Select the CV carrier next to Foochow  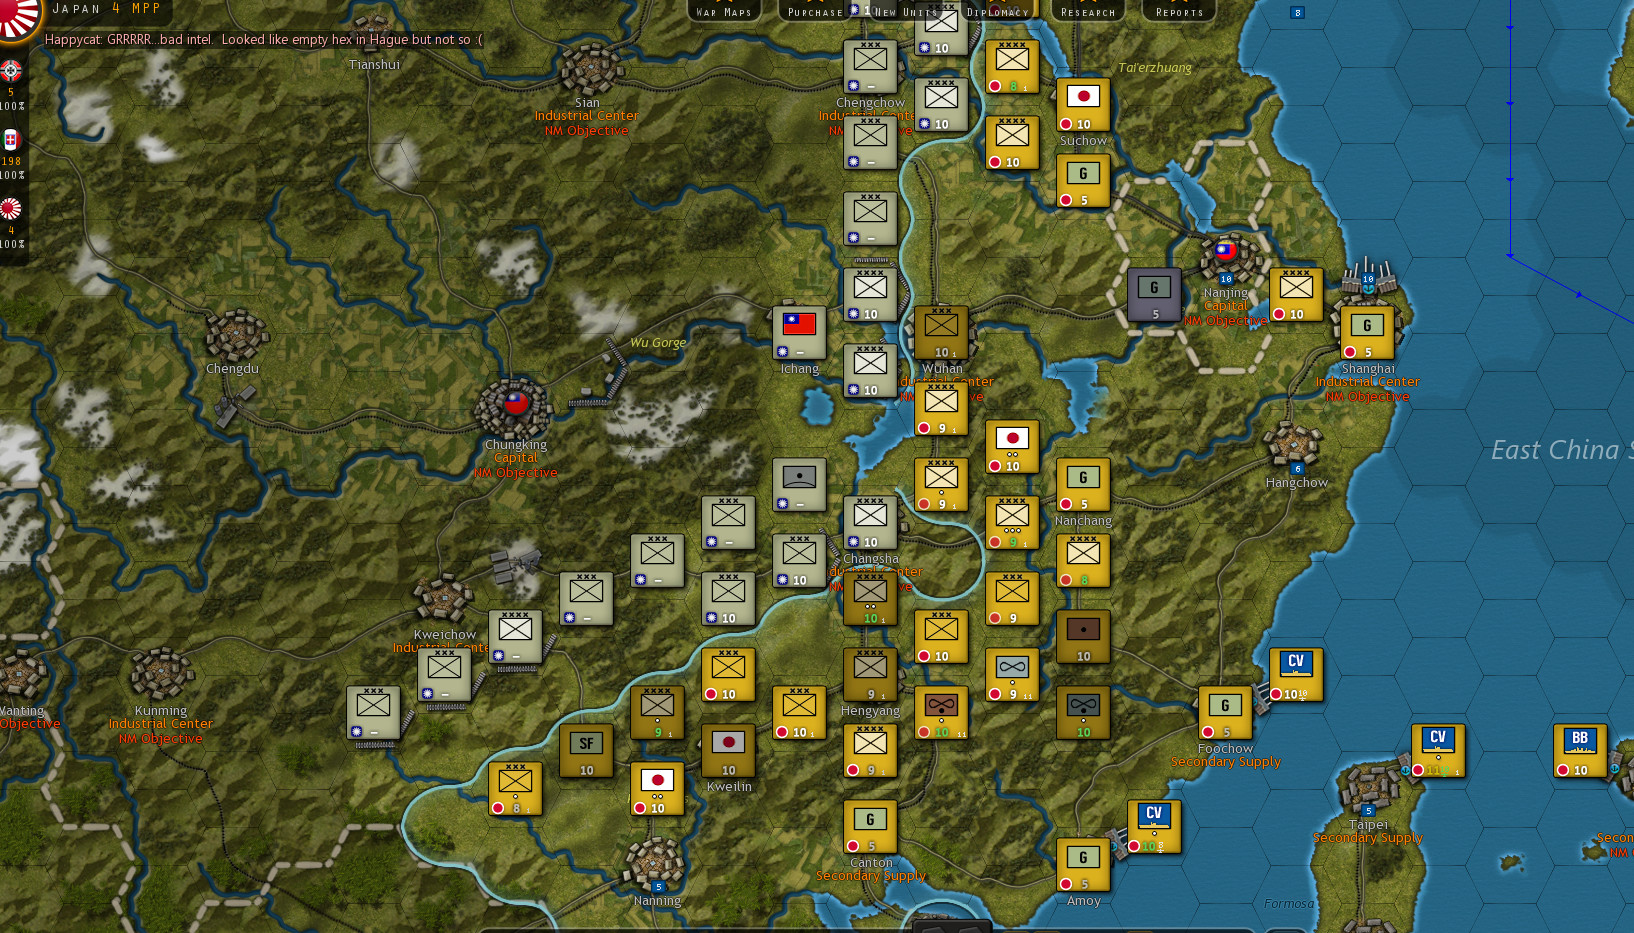(x=1296, y=675)
